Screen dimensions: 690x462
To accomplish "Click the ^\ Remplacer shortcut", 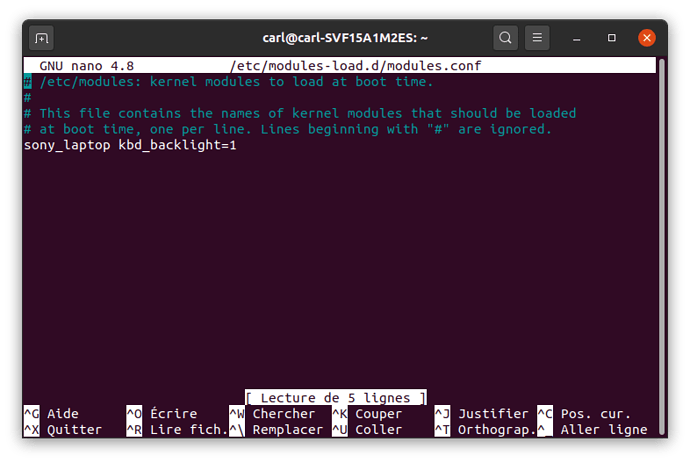I will (x=275, y=430).
